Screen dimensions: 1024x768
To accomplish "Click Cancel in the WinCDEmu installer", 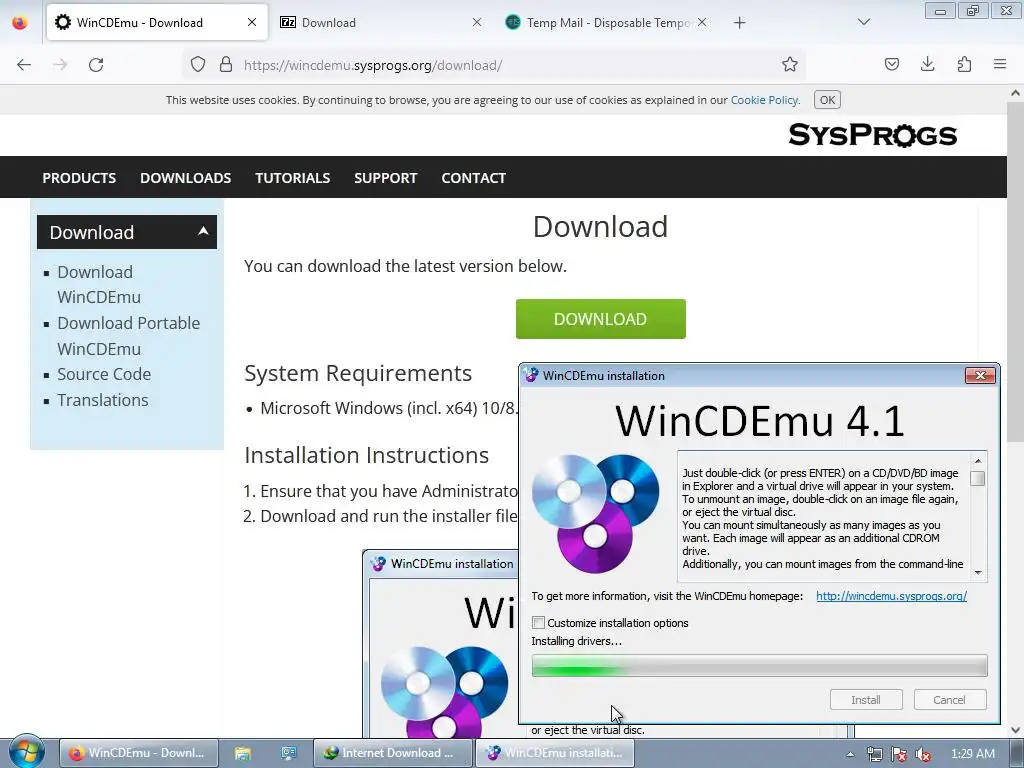I will (950, 699).
